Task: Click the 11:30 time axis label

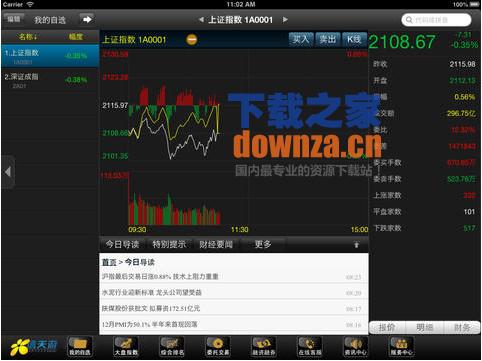Action: (240, 230)
